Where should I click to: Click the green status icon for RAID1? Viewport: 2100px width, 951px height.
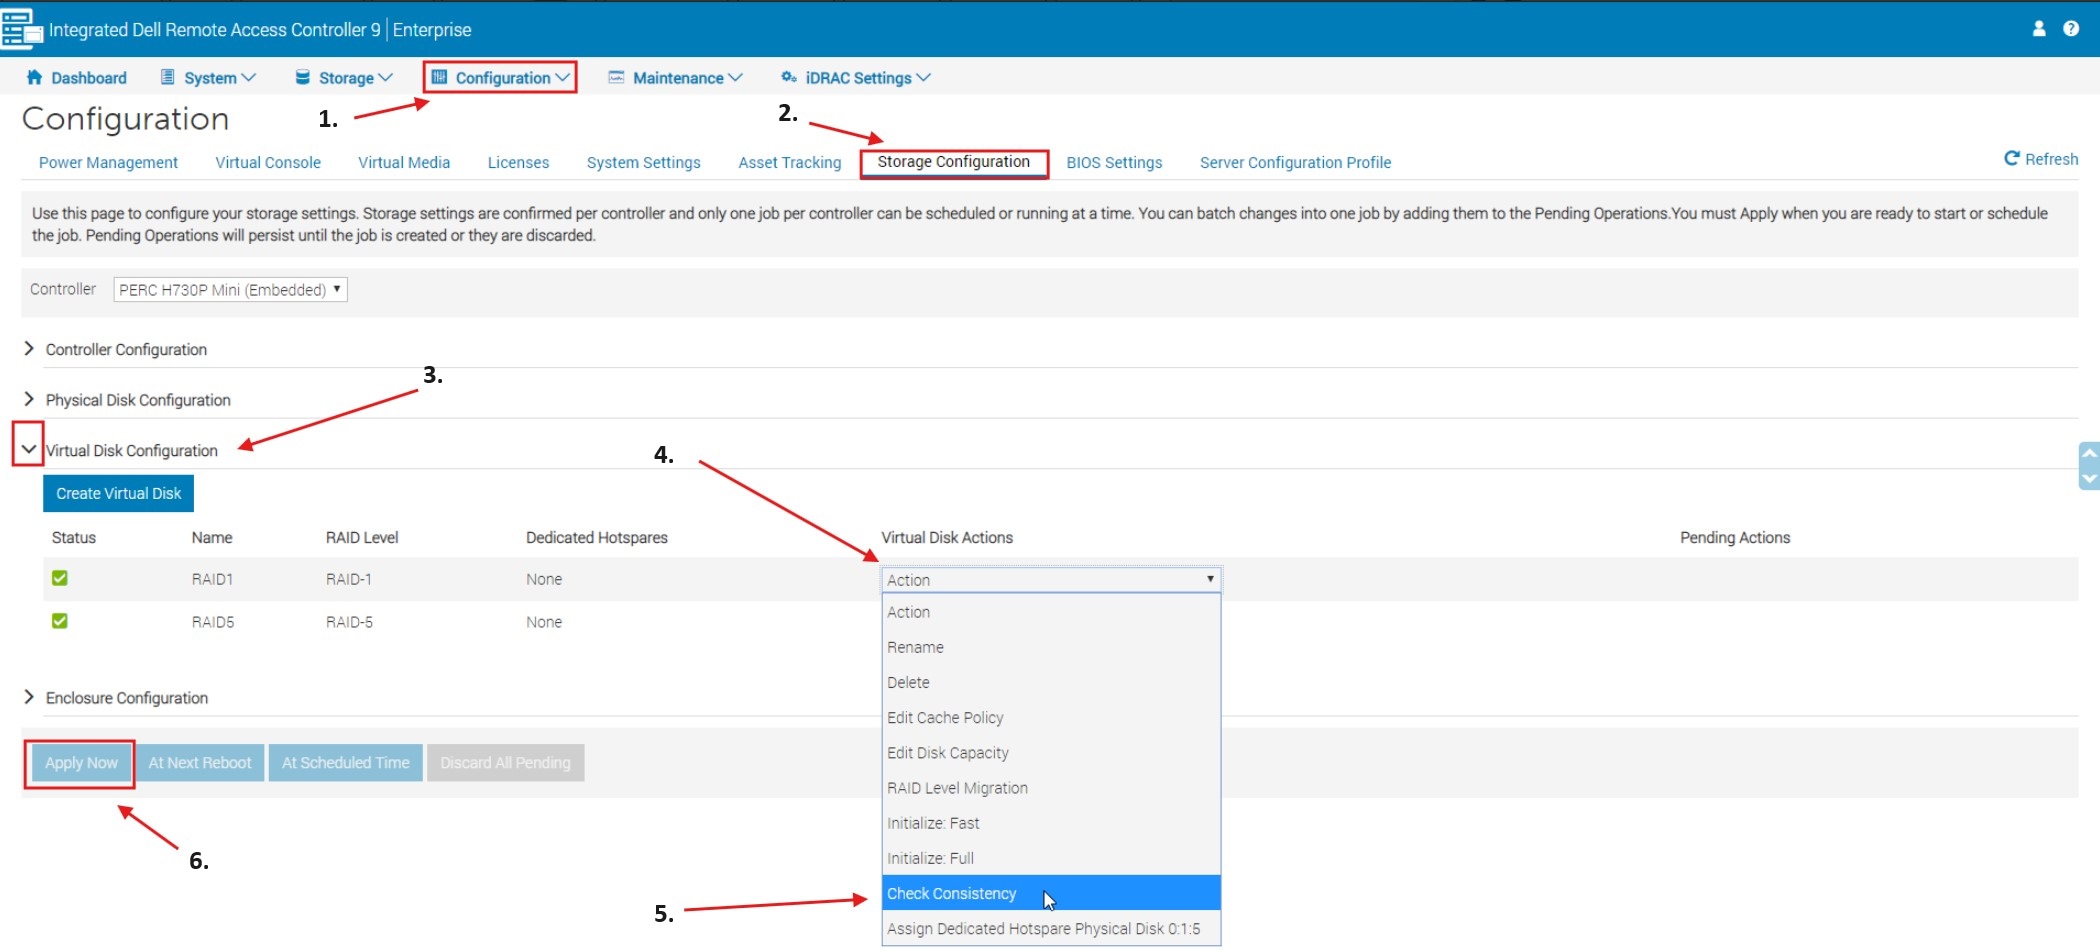coord(60,578)
